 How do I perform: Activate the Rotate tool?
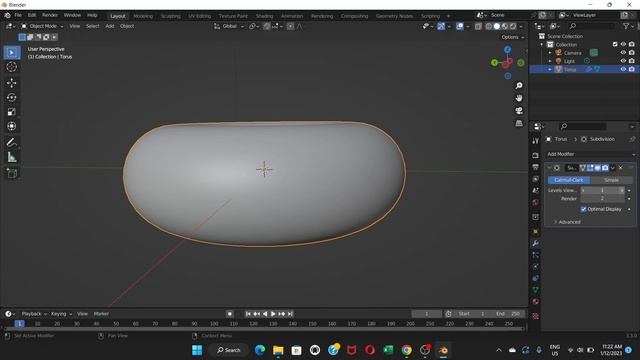[x=11, y=97]
